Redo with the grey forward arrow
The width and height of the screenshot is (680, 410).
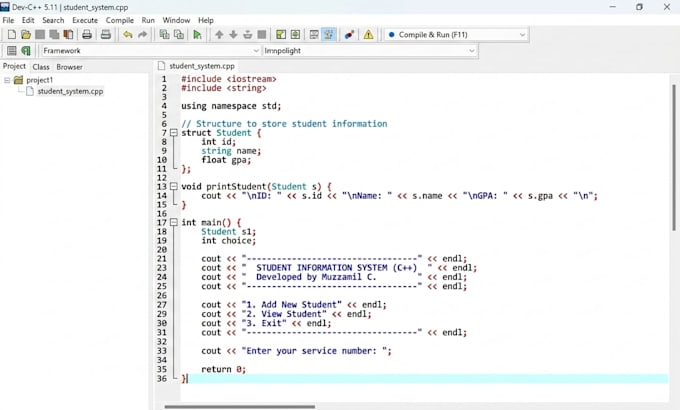click(142, 35)
